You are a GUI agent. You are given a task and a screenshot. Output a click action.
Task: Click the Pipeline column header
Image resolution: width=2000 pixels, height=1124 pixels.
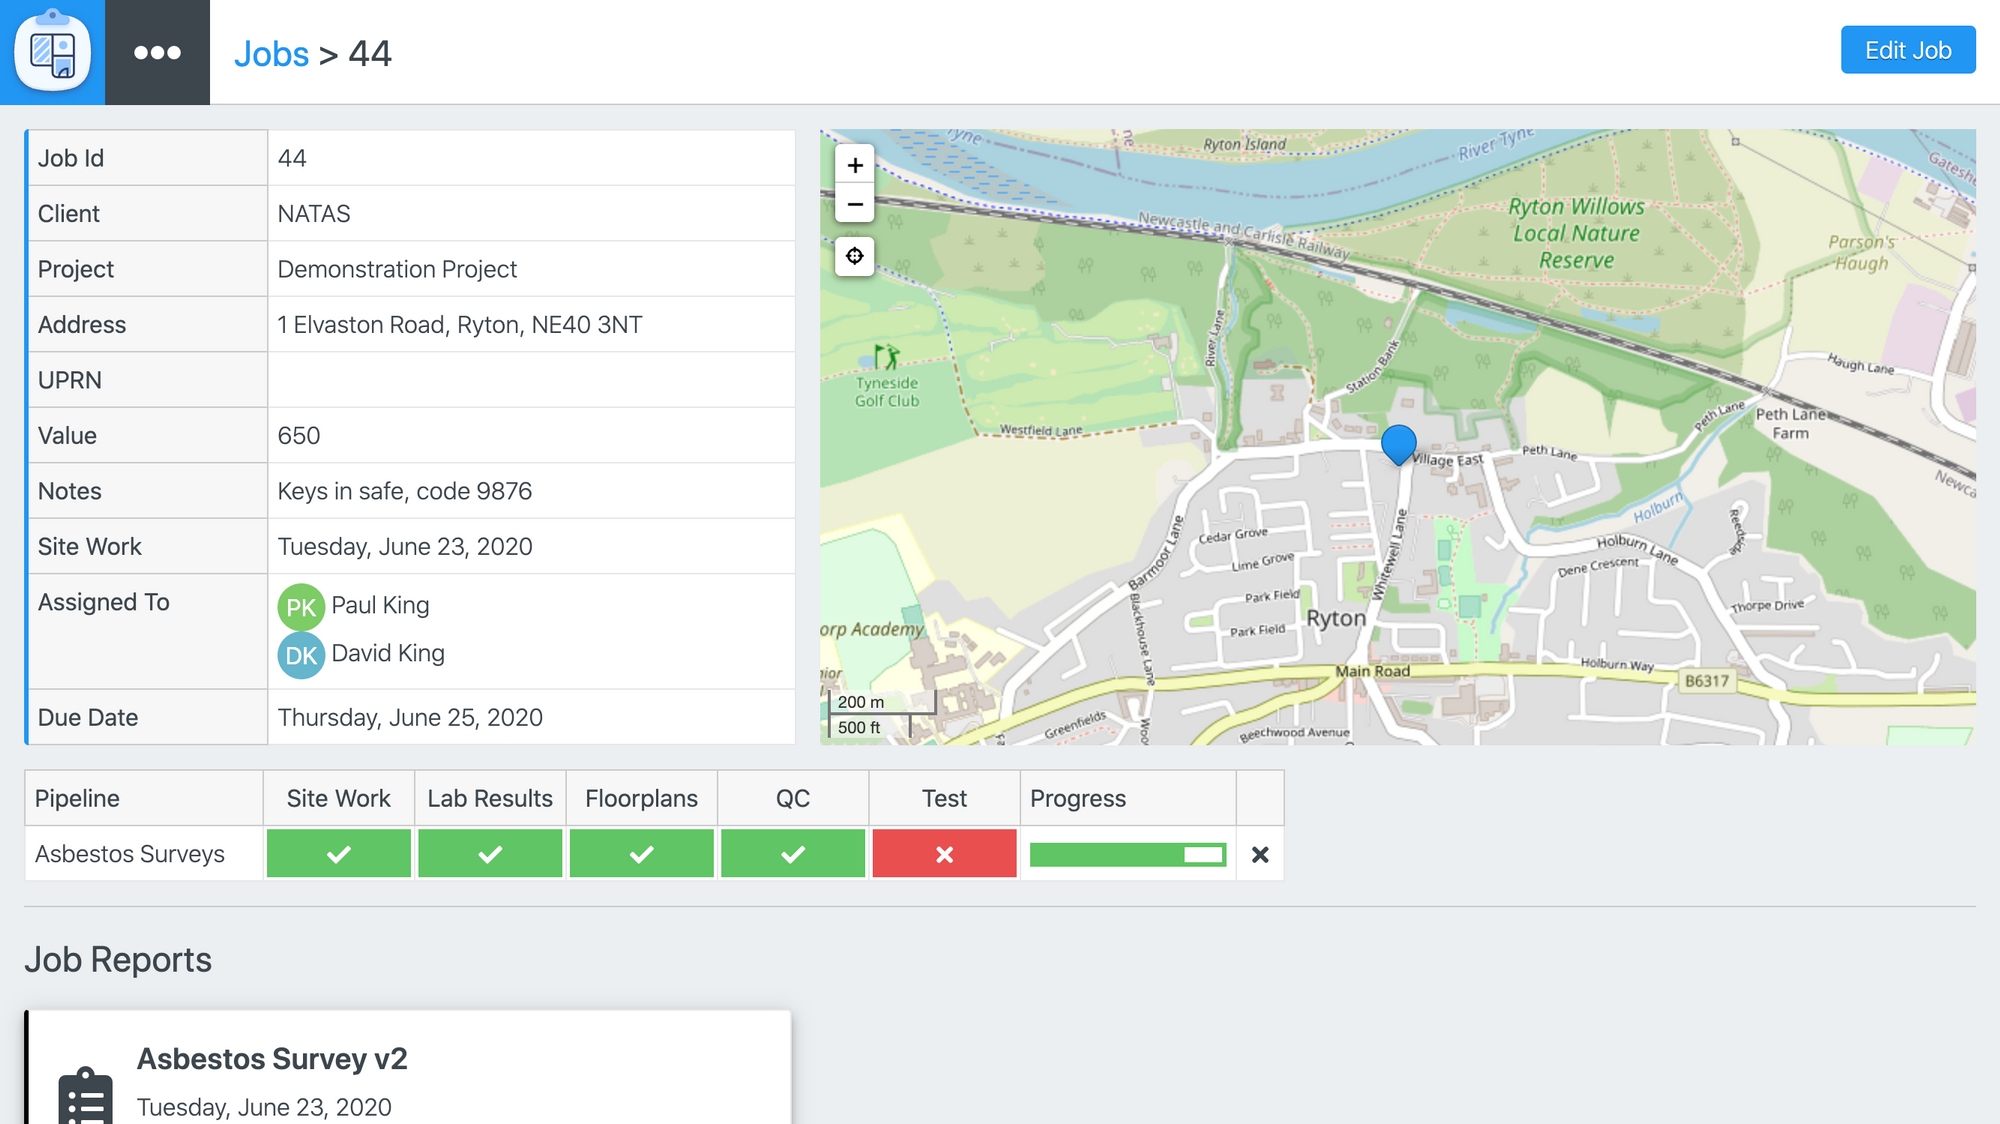click(77, 798)
